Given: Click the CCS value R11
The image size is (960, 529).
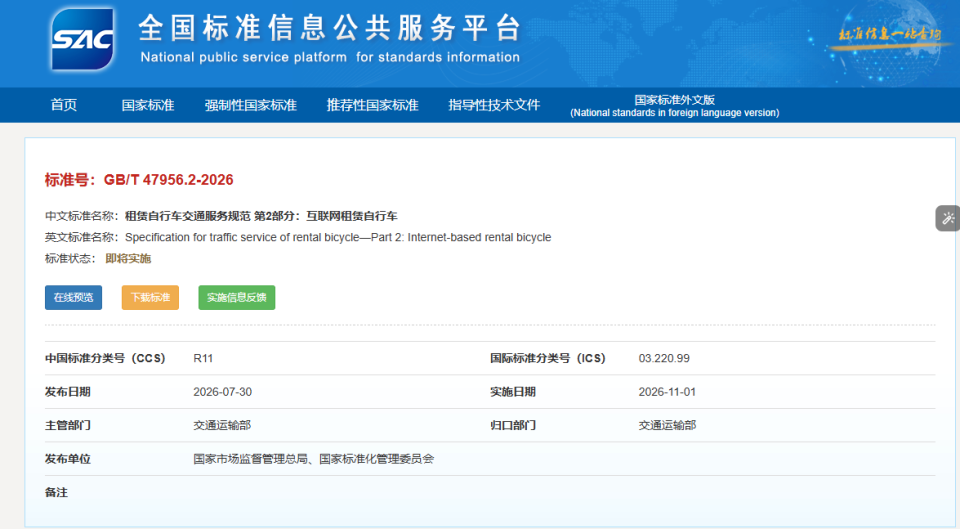Looking at the screenshot, I should pos(203,359).
